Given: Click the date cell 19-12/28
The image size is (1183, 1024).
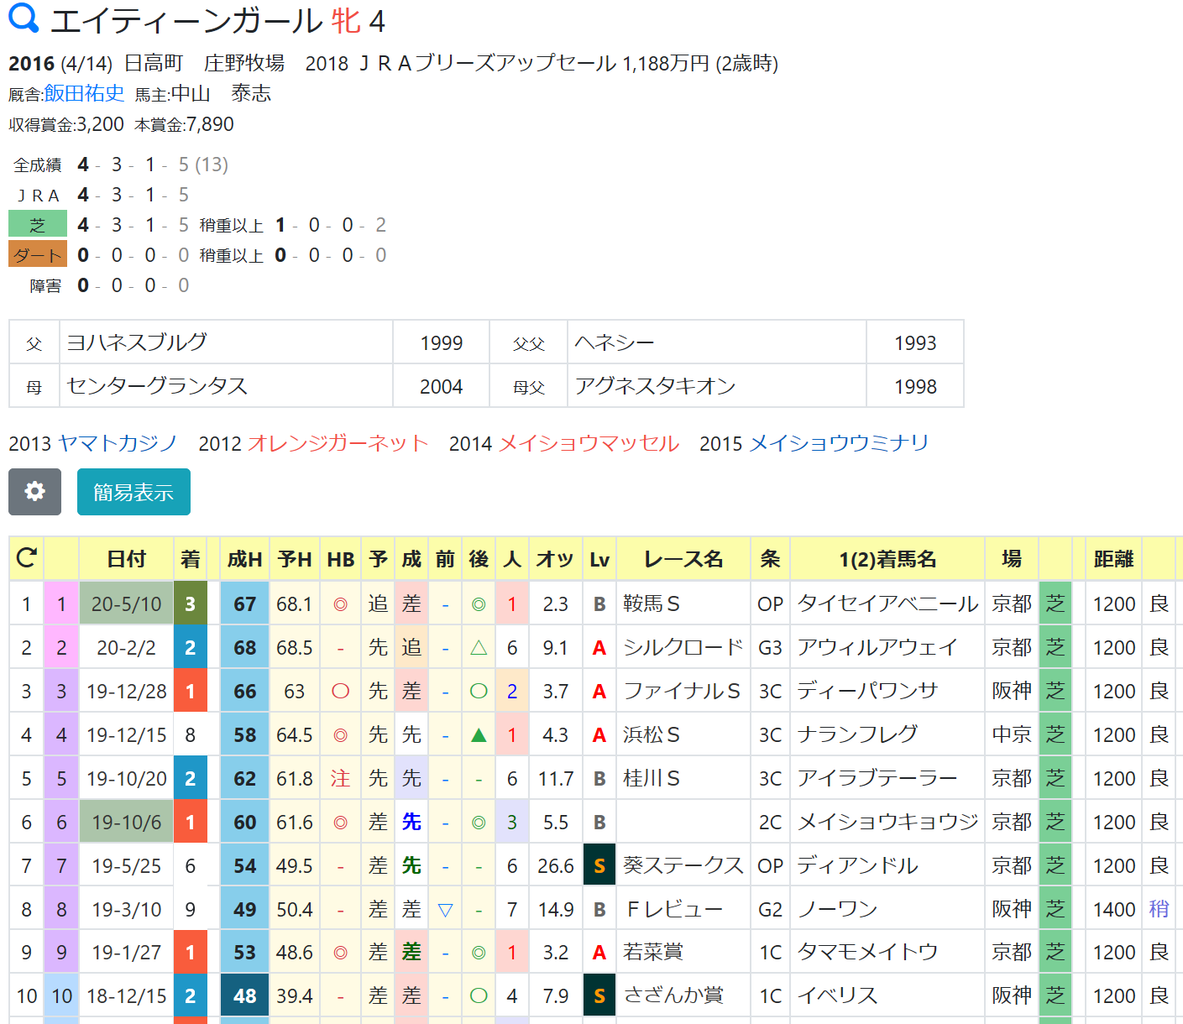Looking at the screenshot, I should tap(126, 691).
